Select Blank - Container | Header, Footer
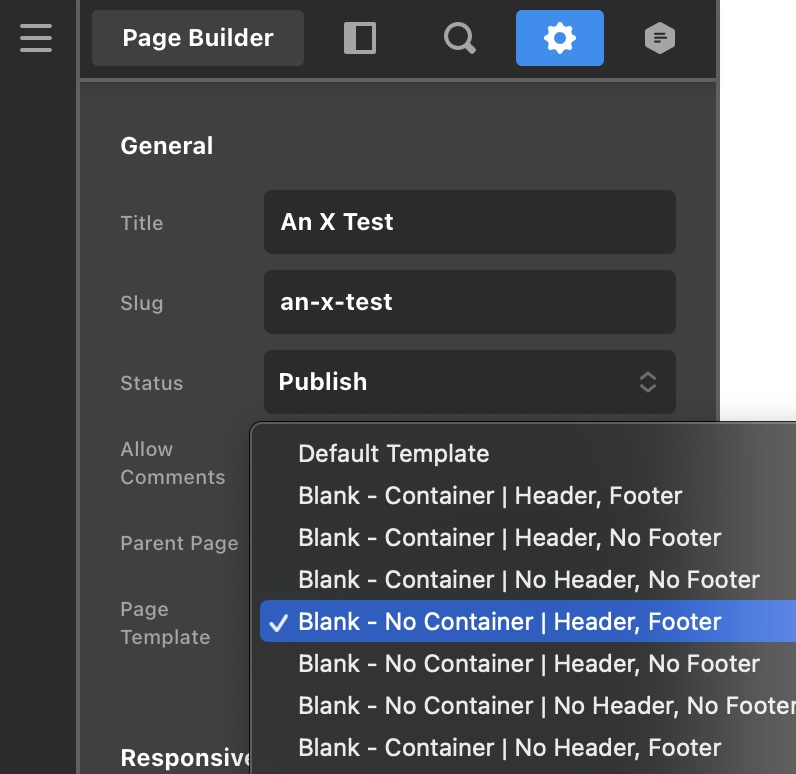Image resolution: width=796 pixels, height=774 pixels. (x=490, y=496)
